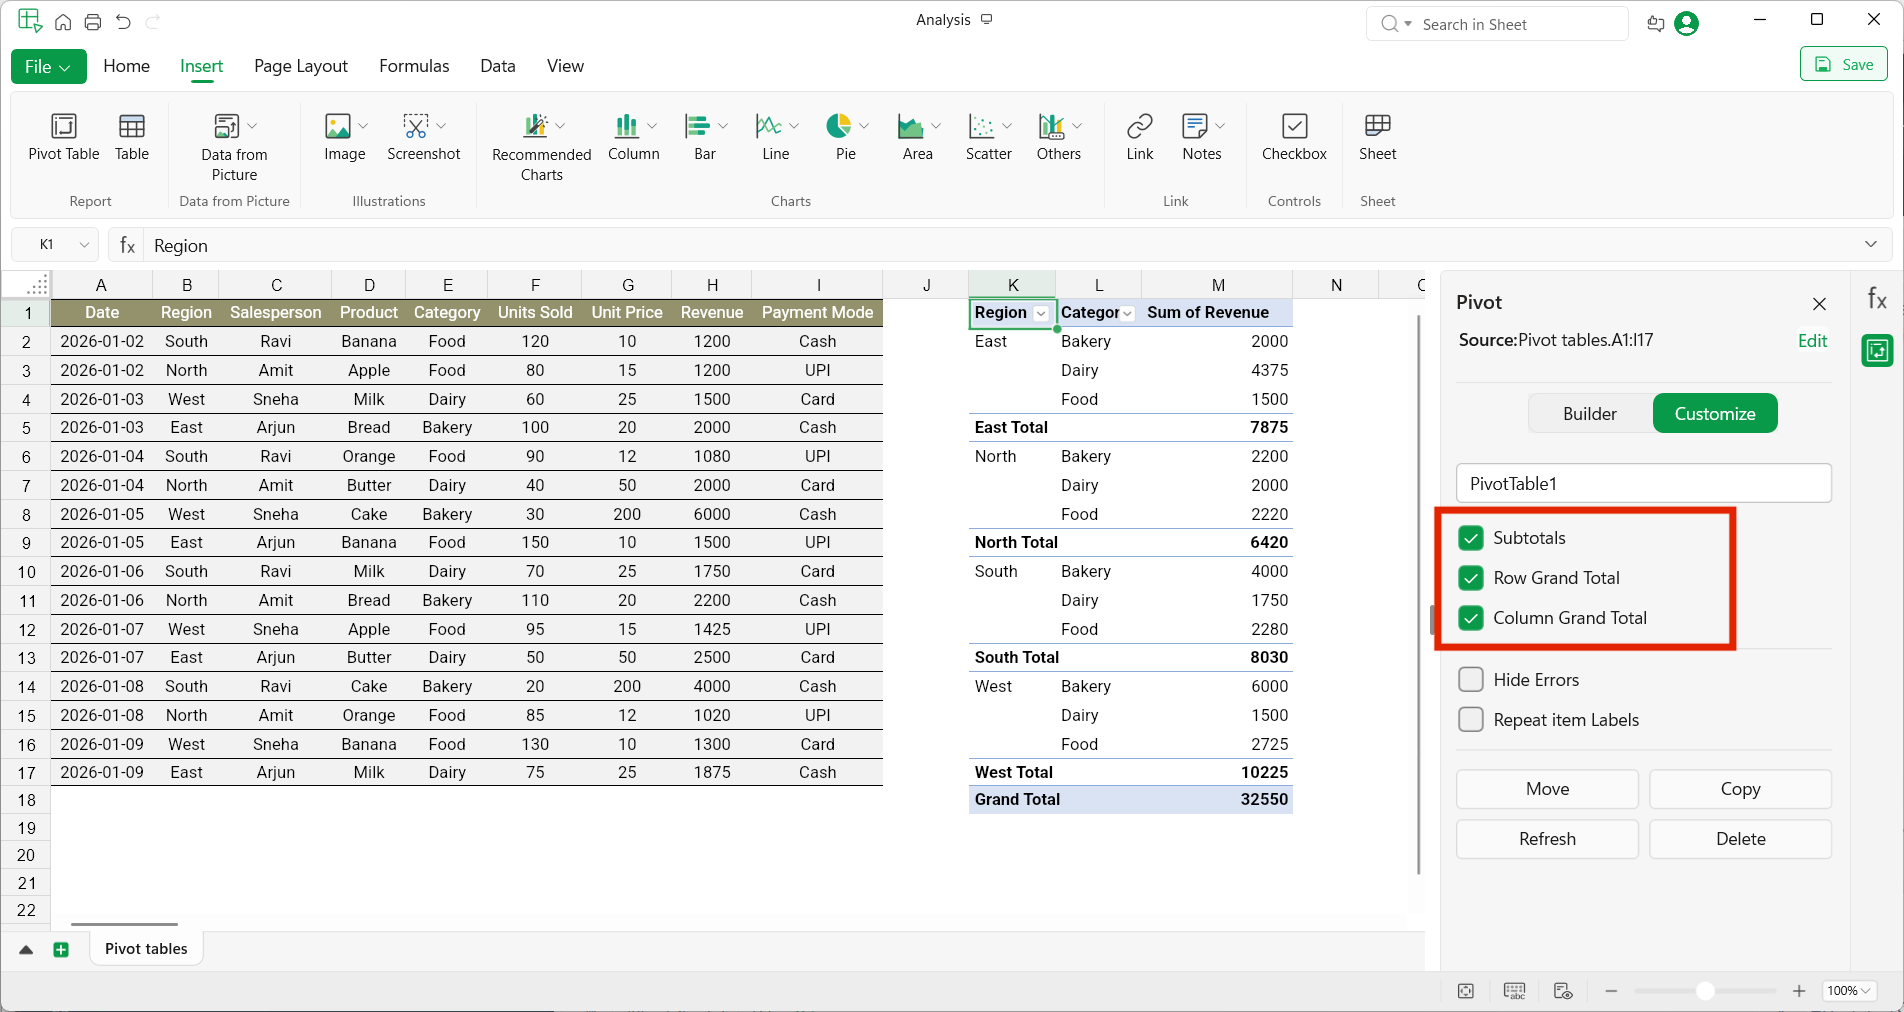Expand the File menu dropdown
The image size is (1904, 1012).
(x=48, y=66)
